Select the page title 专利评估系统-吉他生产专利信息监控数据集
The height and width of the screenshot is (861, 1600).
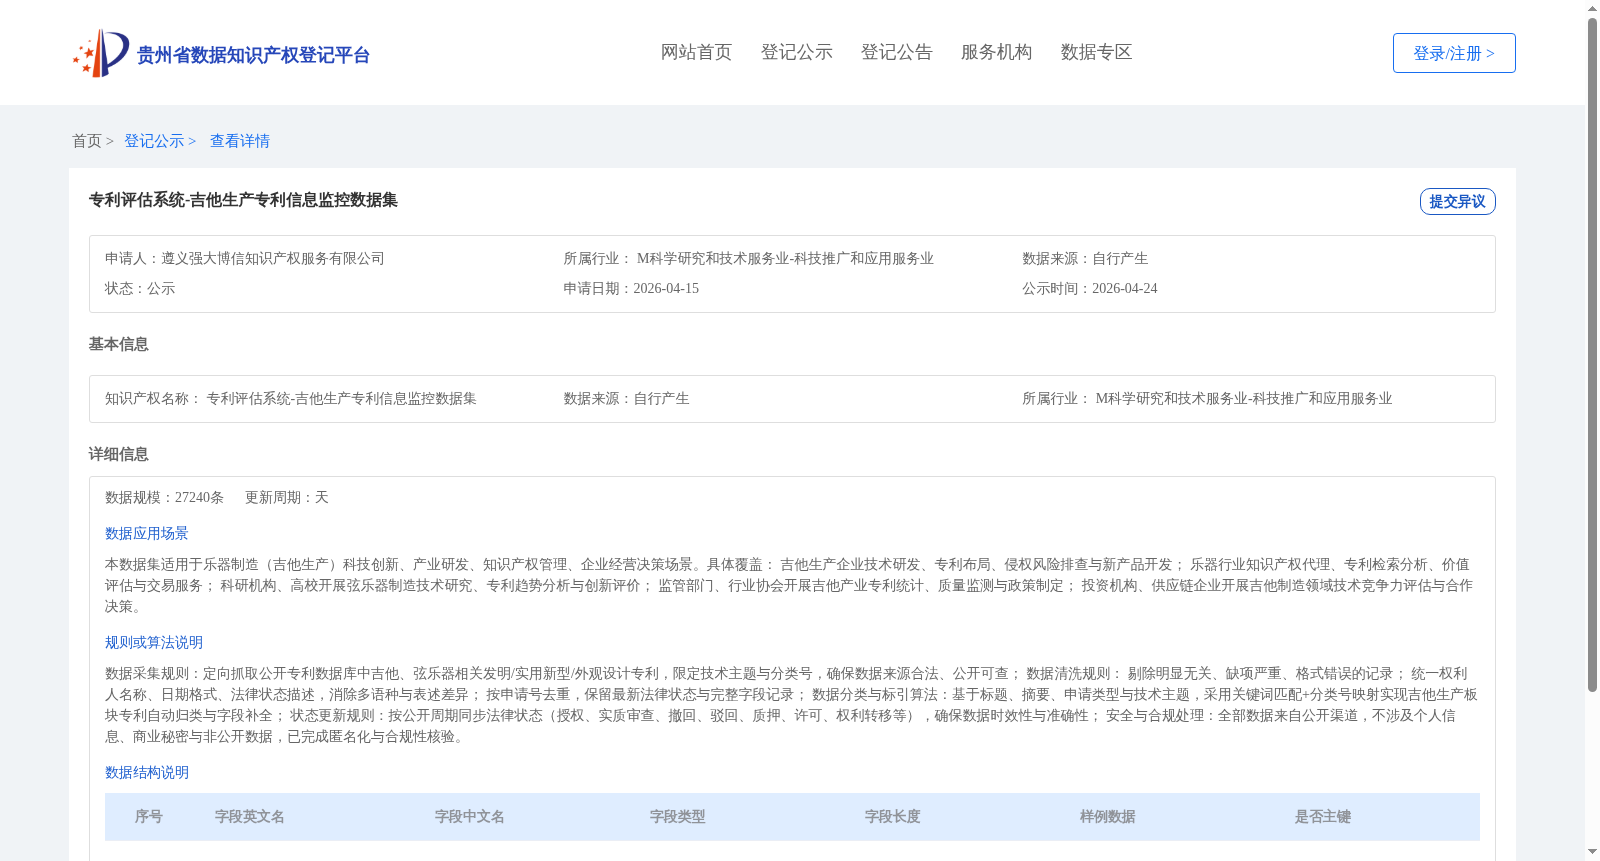243,200
